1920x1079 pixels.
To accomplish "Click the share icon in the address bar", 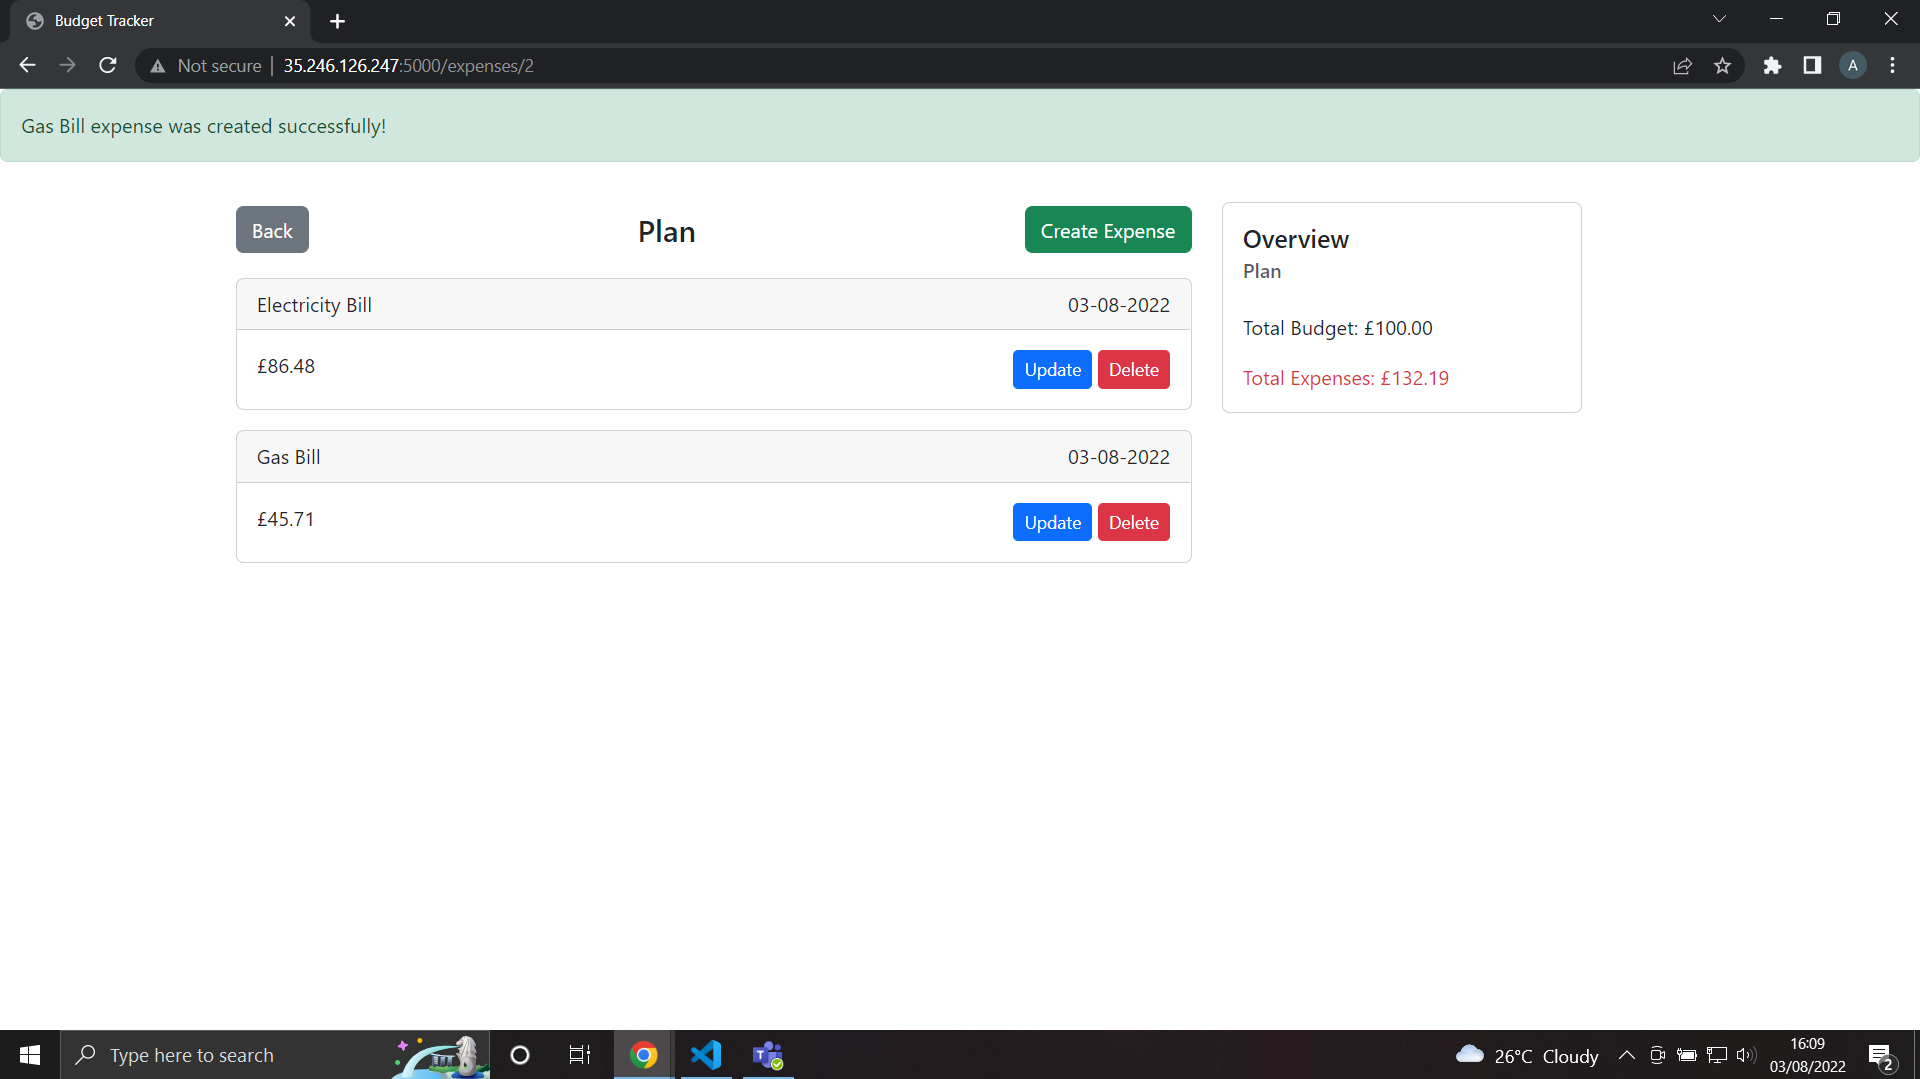I will (1683, 65).
